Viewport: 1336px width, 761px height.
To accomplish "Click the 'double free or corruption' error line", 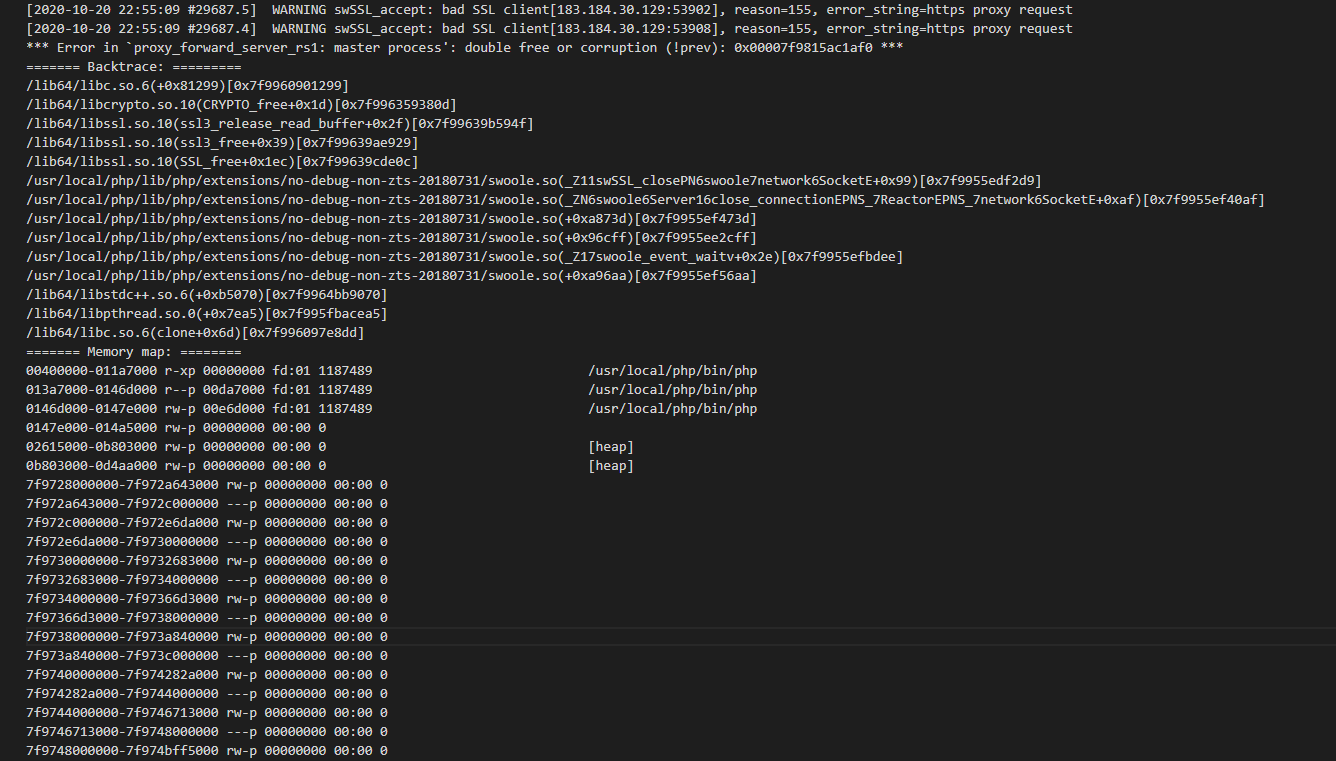I will [465, 48].
